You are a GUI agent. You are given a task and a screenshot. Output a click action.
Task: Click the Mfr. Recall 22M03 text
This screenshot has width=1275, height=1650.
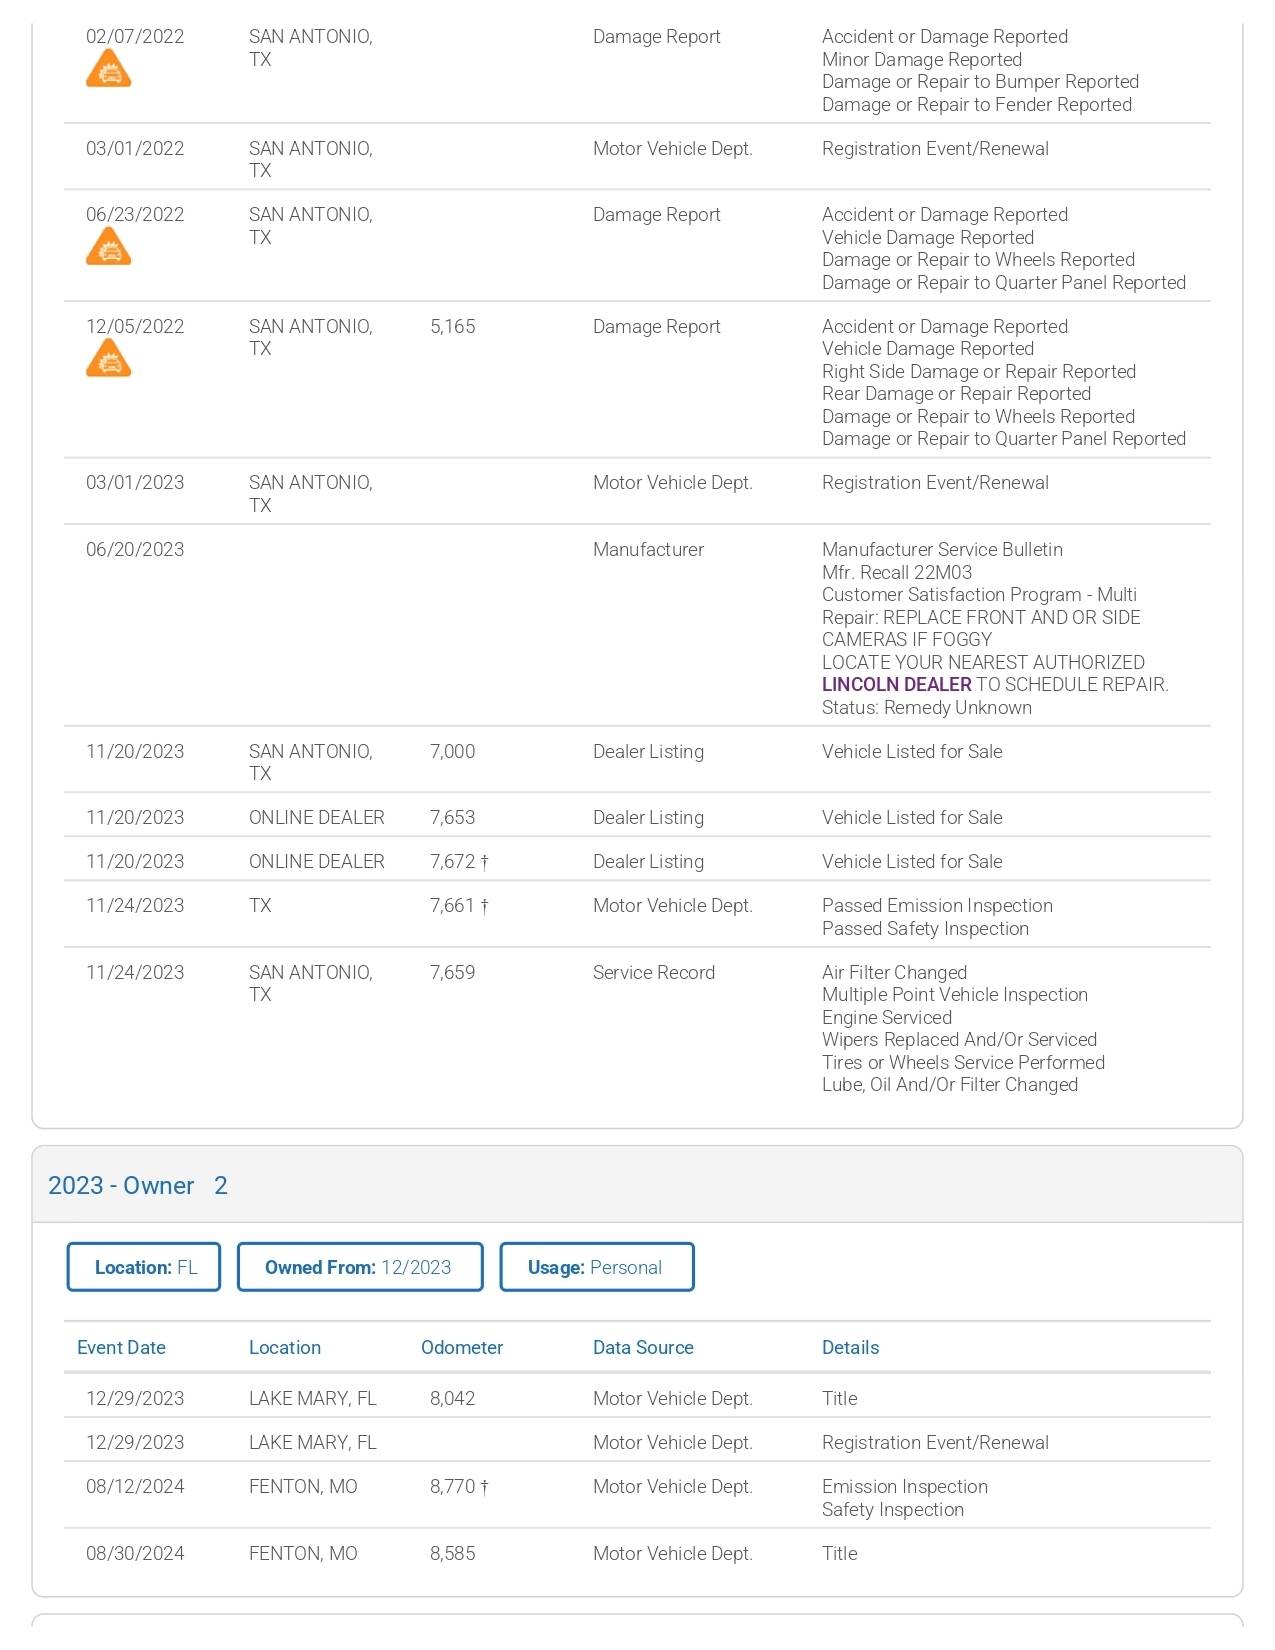coord(896,573)
